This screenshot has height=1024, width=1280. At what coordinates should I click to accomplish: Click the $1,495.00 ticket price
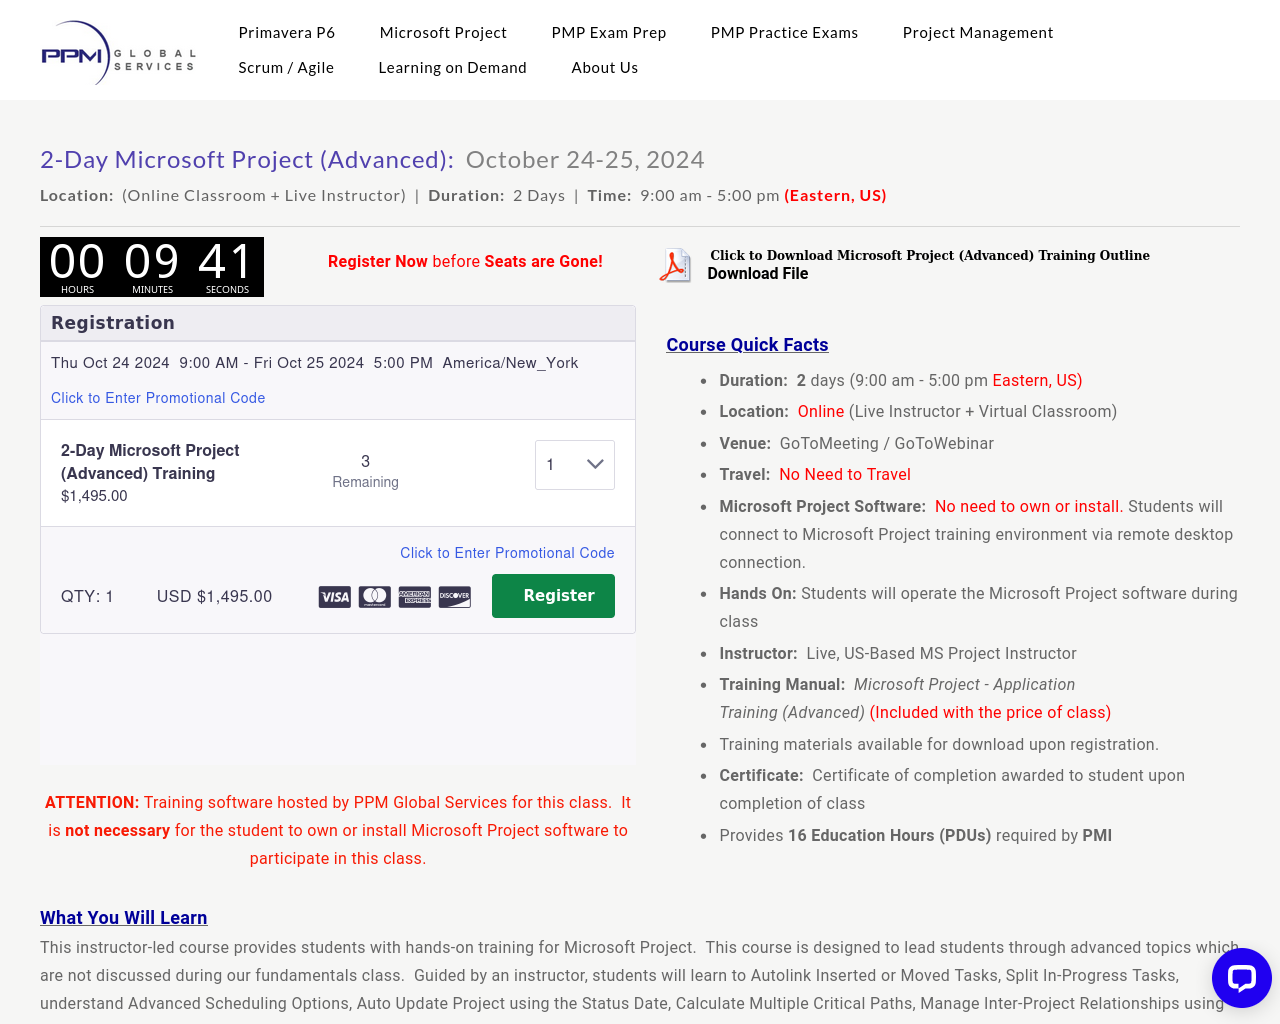point(94,496)
